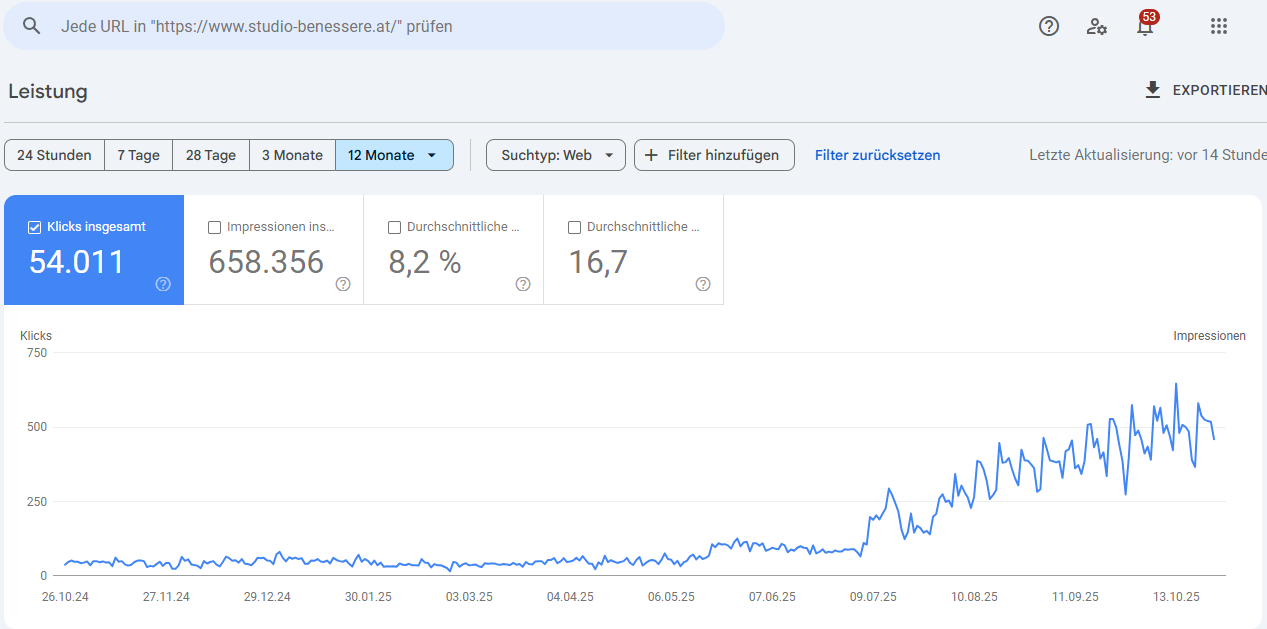Uncheck the Klicks insgesamt checkbox

[x=33, y=227]
